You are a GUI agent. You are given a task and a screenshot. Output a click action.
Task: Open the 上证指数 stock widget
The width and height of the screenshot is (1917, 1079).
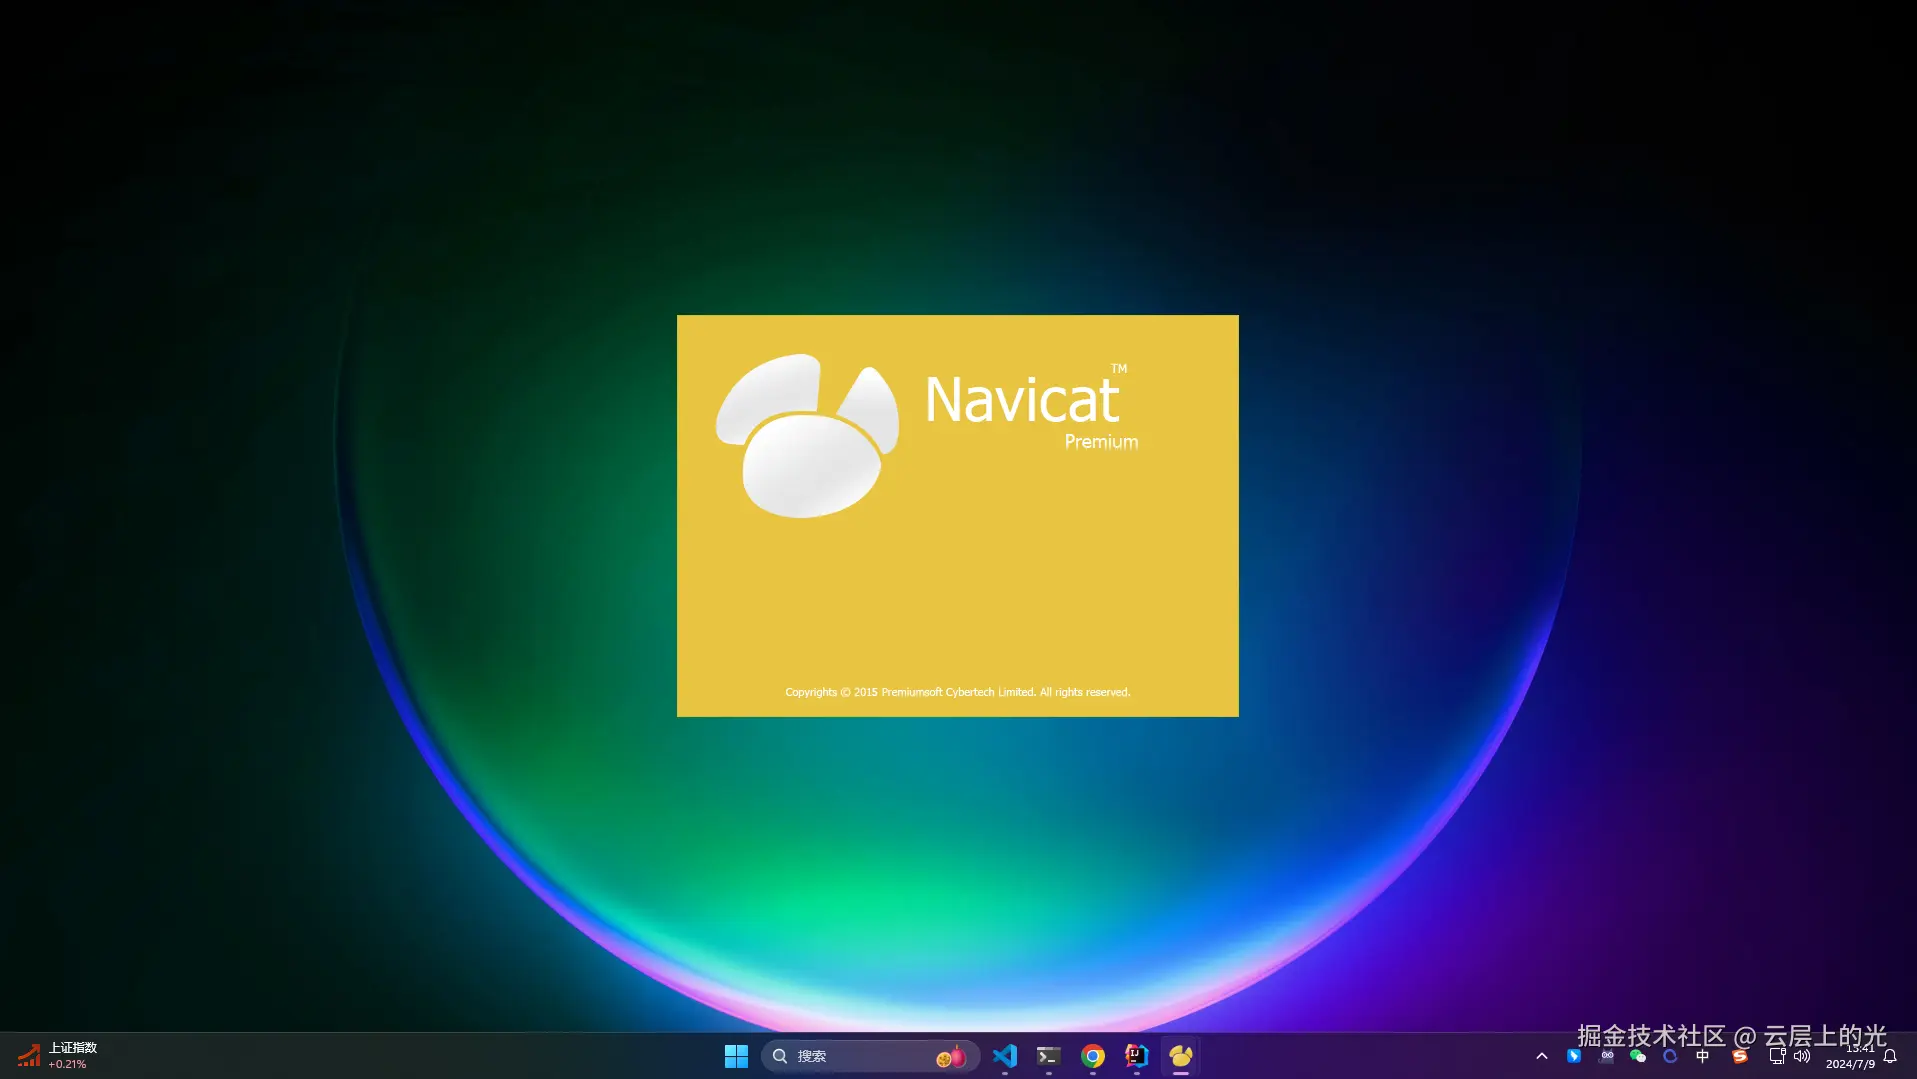coord(58,1056)
